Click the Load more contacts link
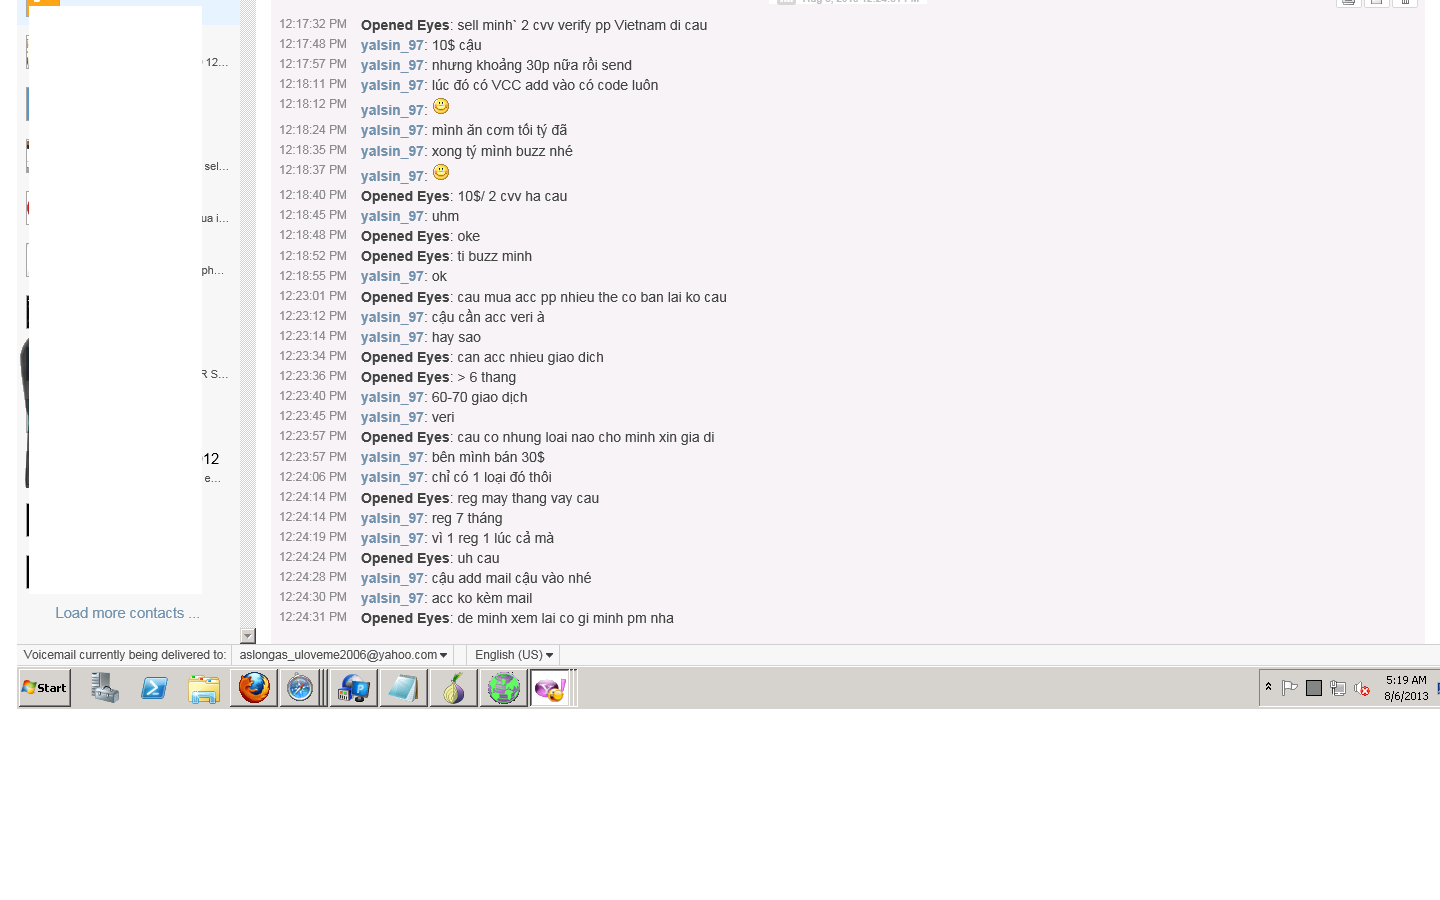1440x900 pixels. coord(127,613)
